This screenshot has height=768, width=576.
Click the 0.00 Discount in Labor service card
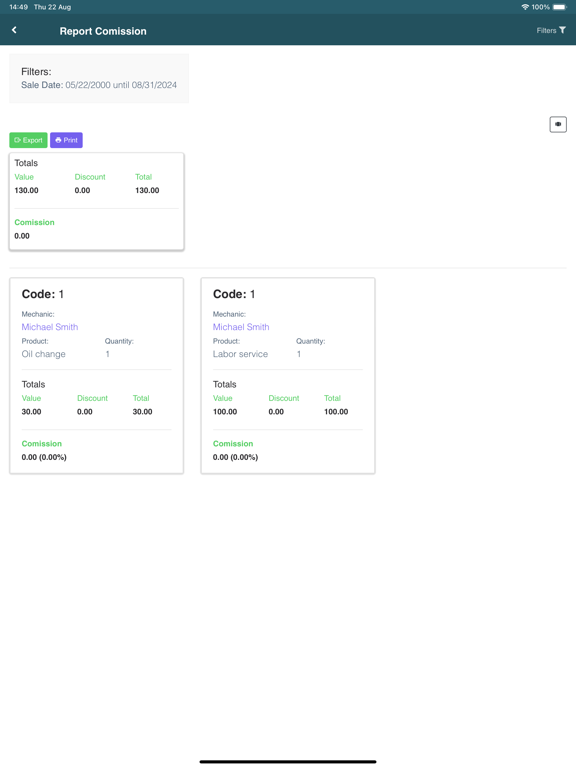pos(276,412)
